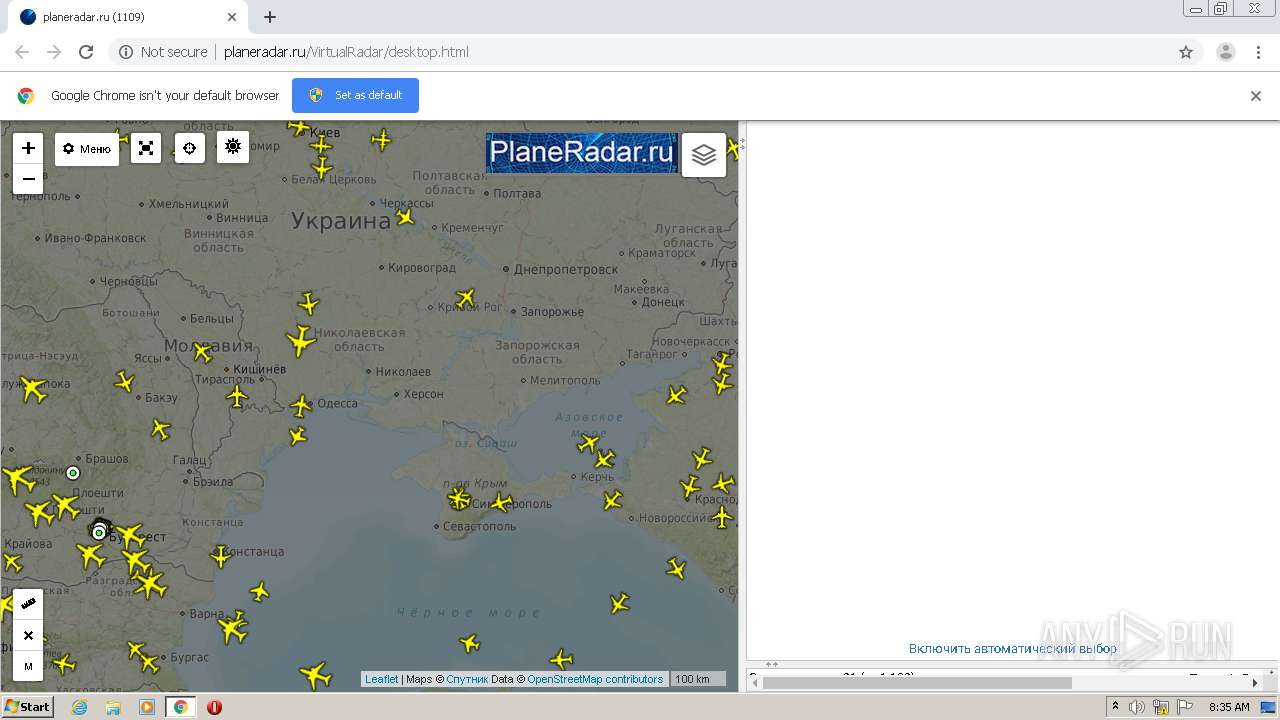1280x720 pixels.
Task: Open a new browser tab
Action: (x=270, y=17)
